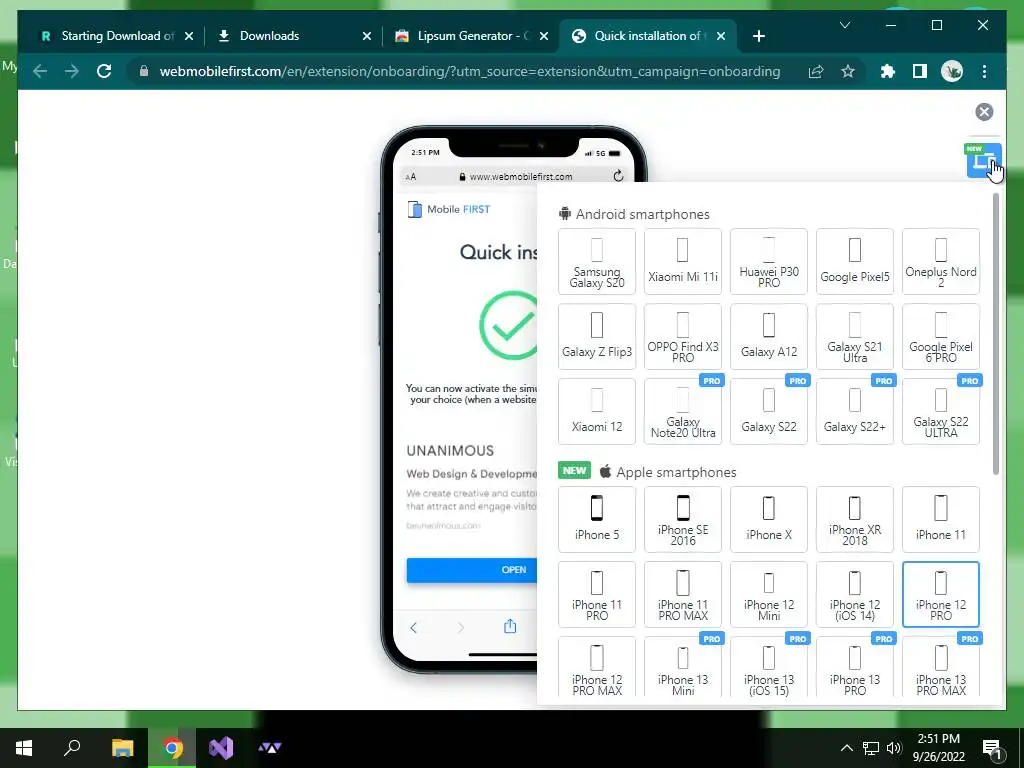Click the address bar URL
Viewport: 1024px width, 768px height.
pos(470,71)
